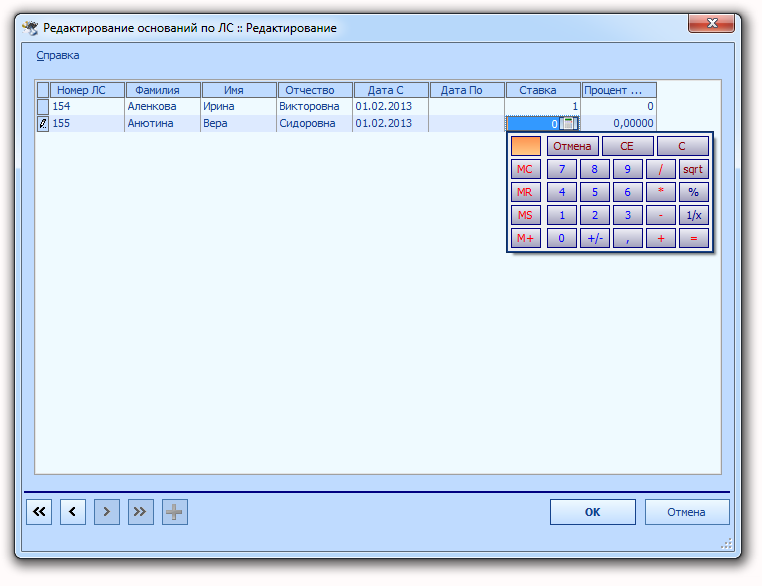Click calculator CE button
The height and width of the screenshot is (586, 762).
point(627,146)
